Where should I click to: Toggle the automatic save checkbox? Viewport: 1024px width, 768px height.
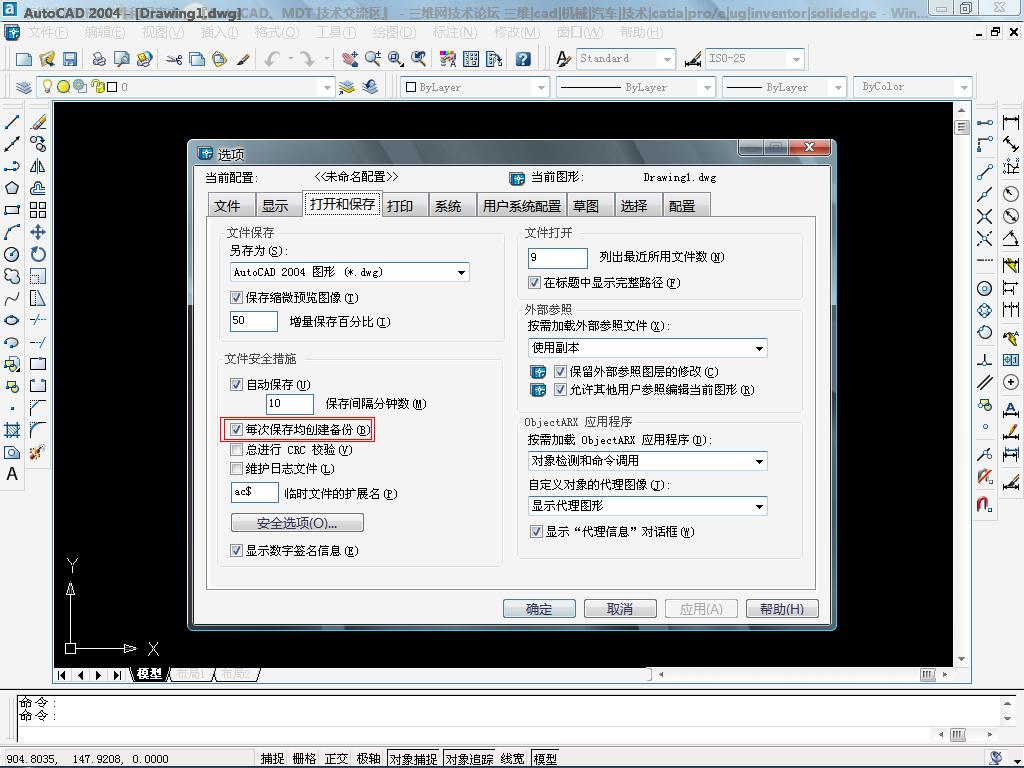pos(236,385)
